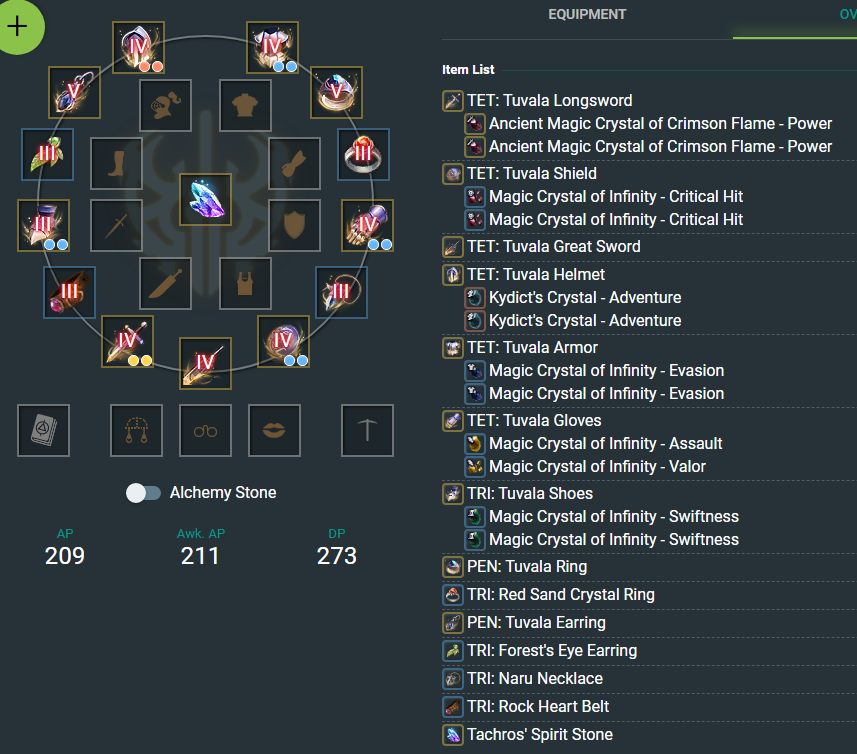The width and height of the screenshot is (857, 754).
Task: Select PEN: Tuvala Ring list entry
Action: [x=527, y=567]
